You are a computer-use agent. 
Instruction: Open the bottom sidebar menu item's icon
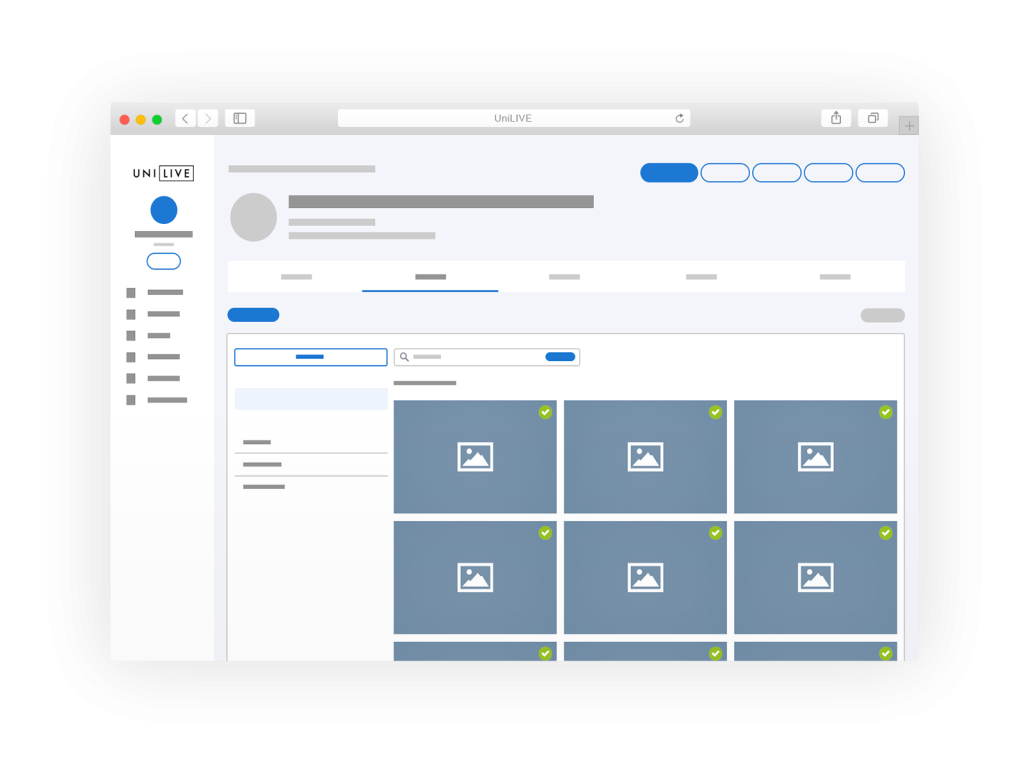pyautogui.click(x=131, y=400)
